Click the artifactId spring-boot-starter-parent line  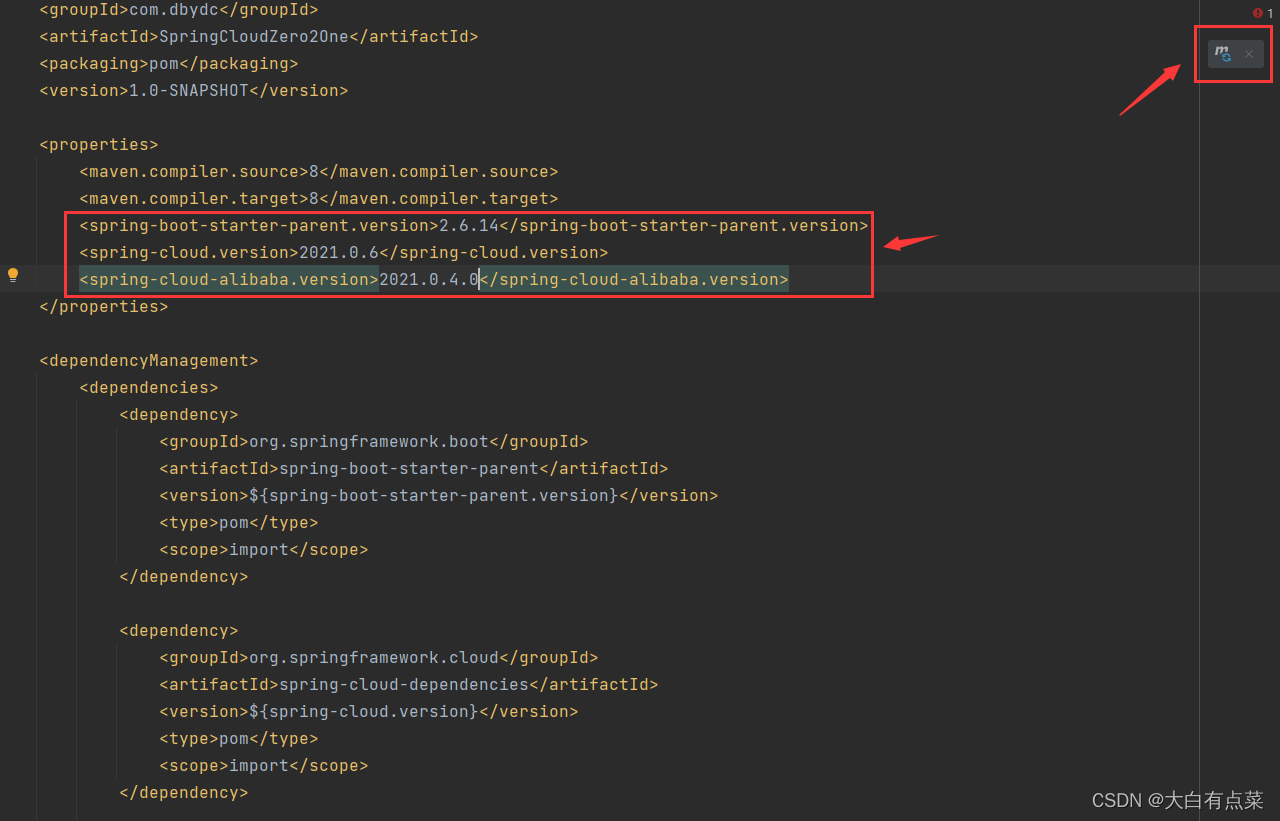(414, 469)
